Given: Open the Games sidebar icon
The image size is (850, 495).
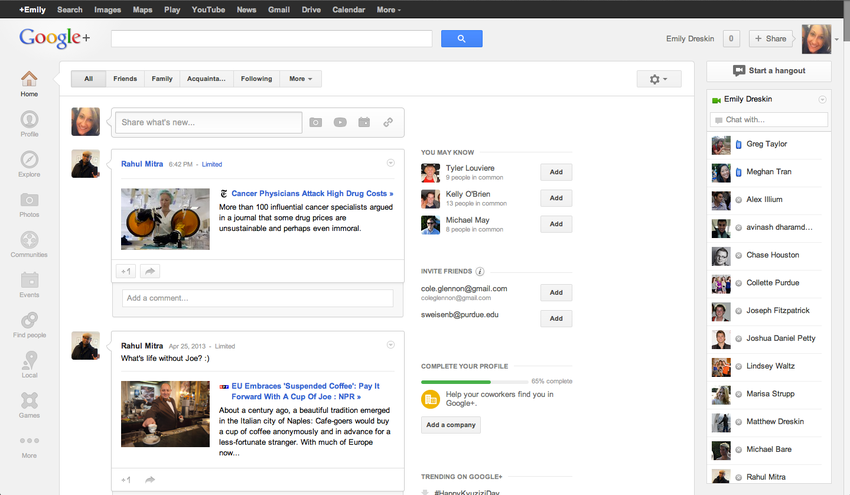Looking at the screenshot, I should click(29, 401).
